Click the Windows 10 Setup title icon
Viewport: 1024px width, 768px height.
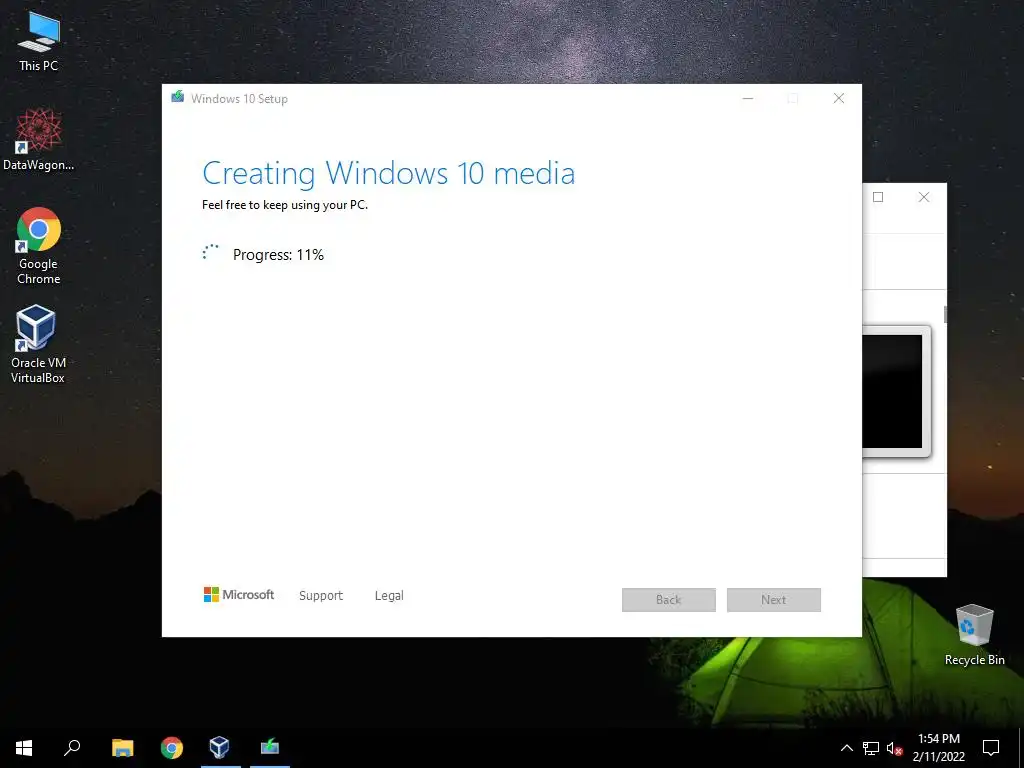pyautogui.click(x=178, y=97)
